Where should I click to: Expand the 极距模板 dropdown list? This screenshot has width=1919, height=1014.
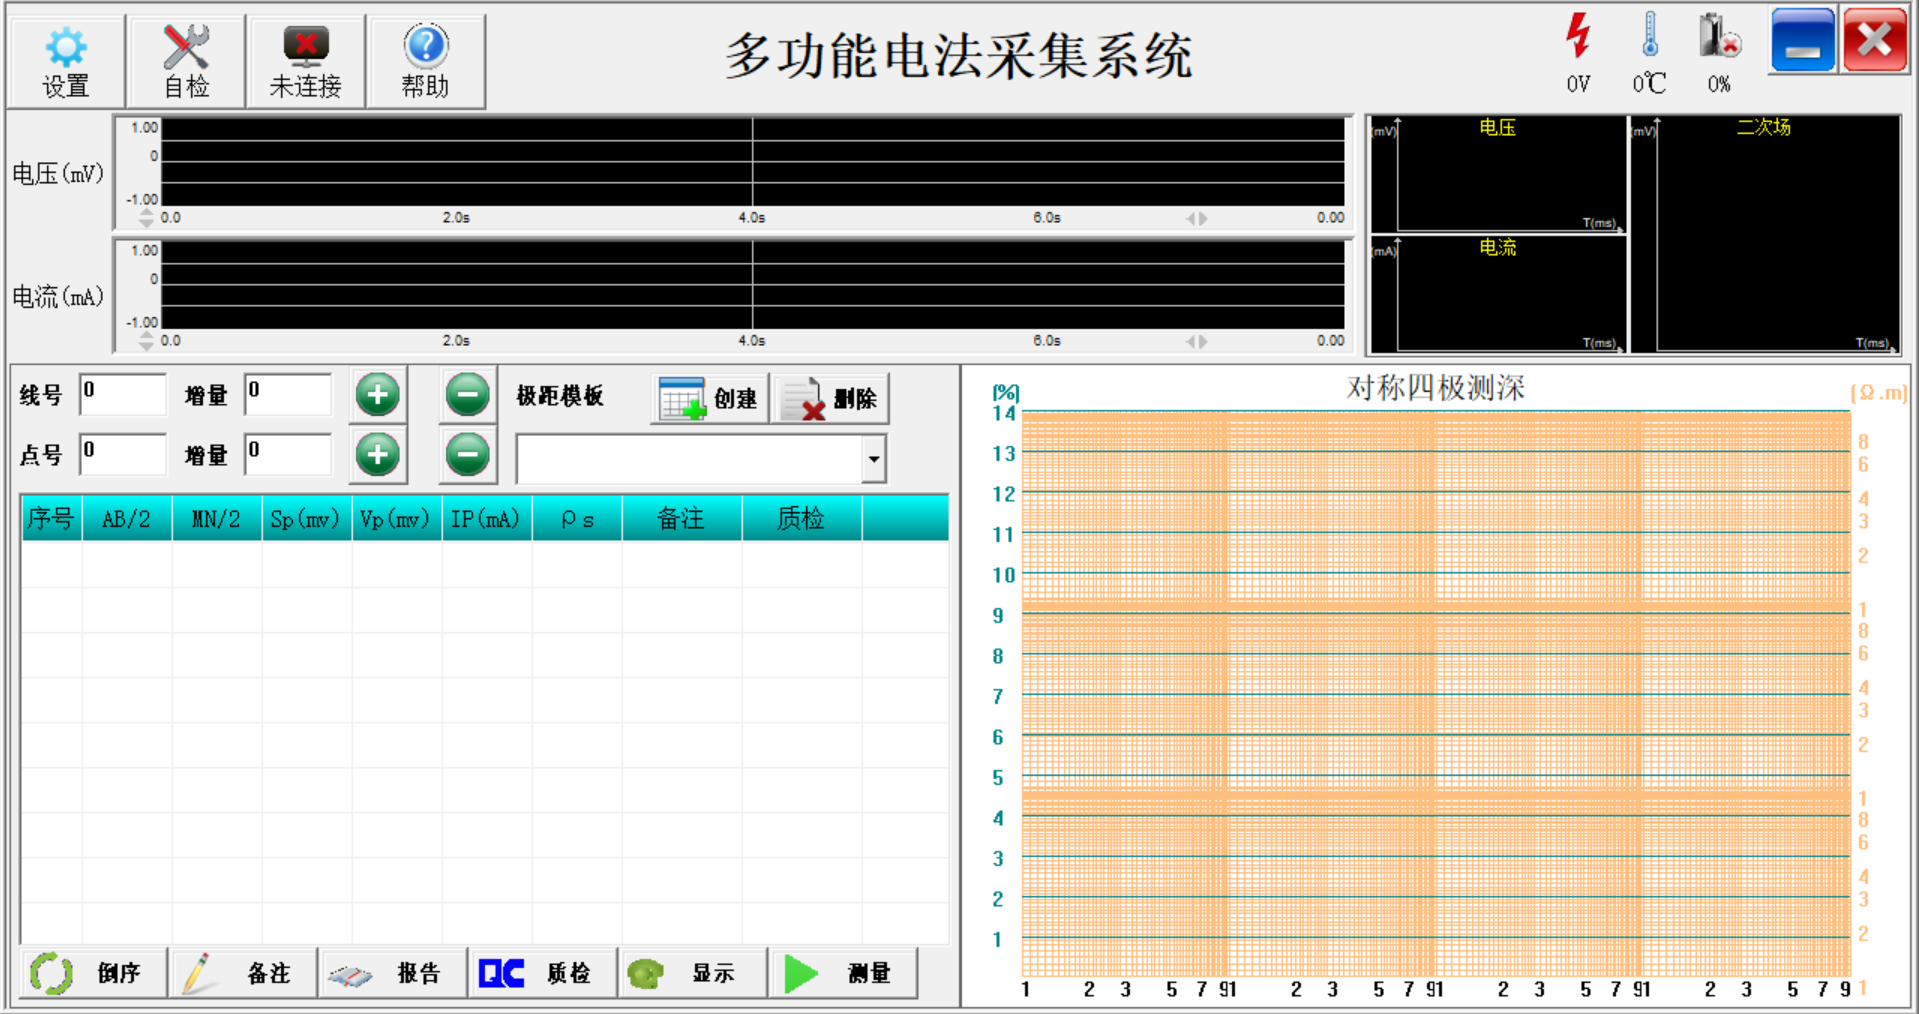873,459
